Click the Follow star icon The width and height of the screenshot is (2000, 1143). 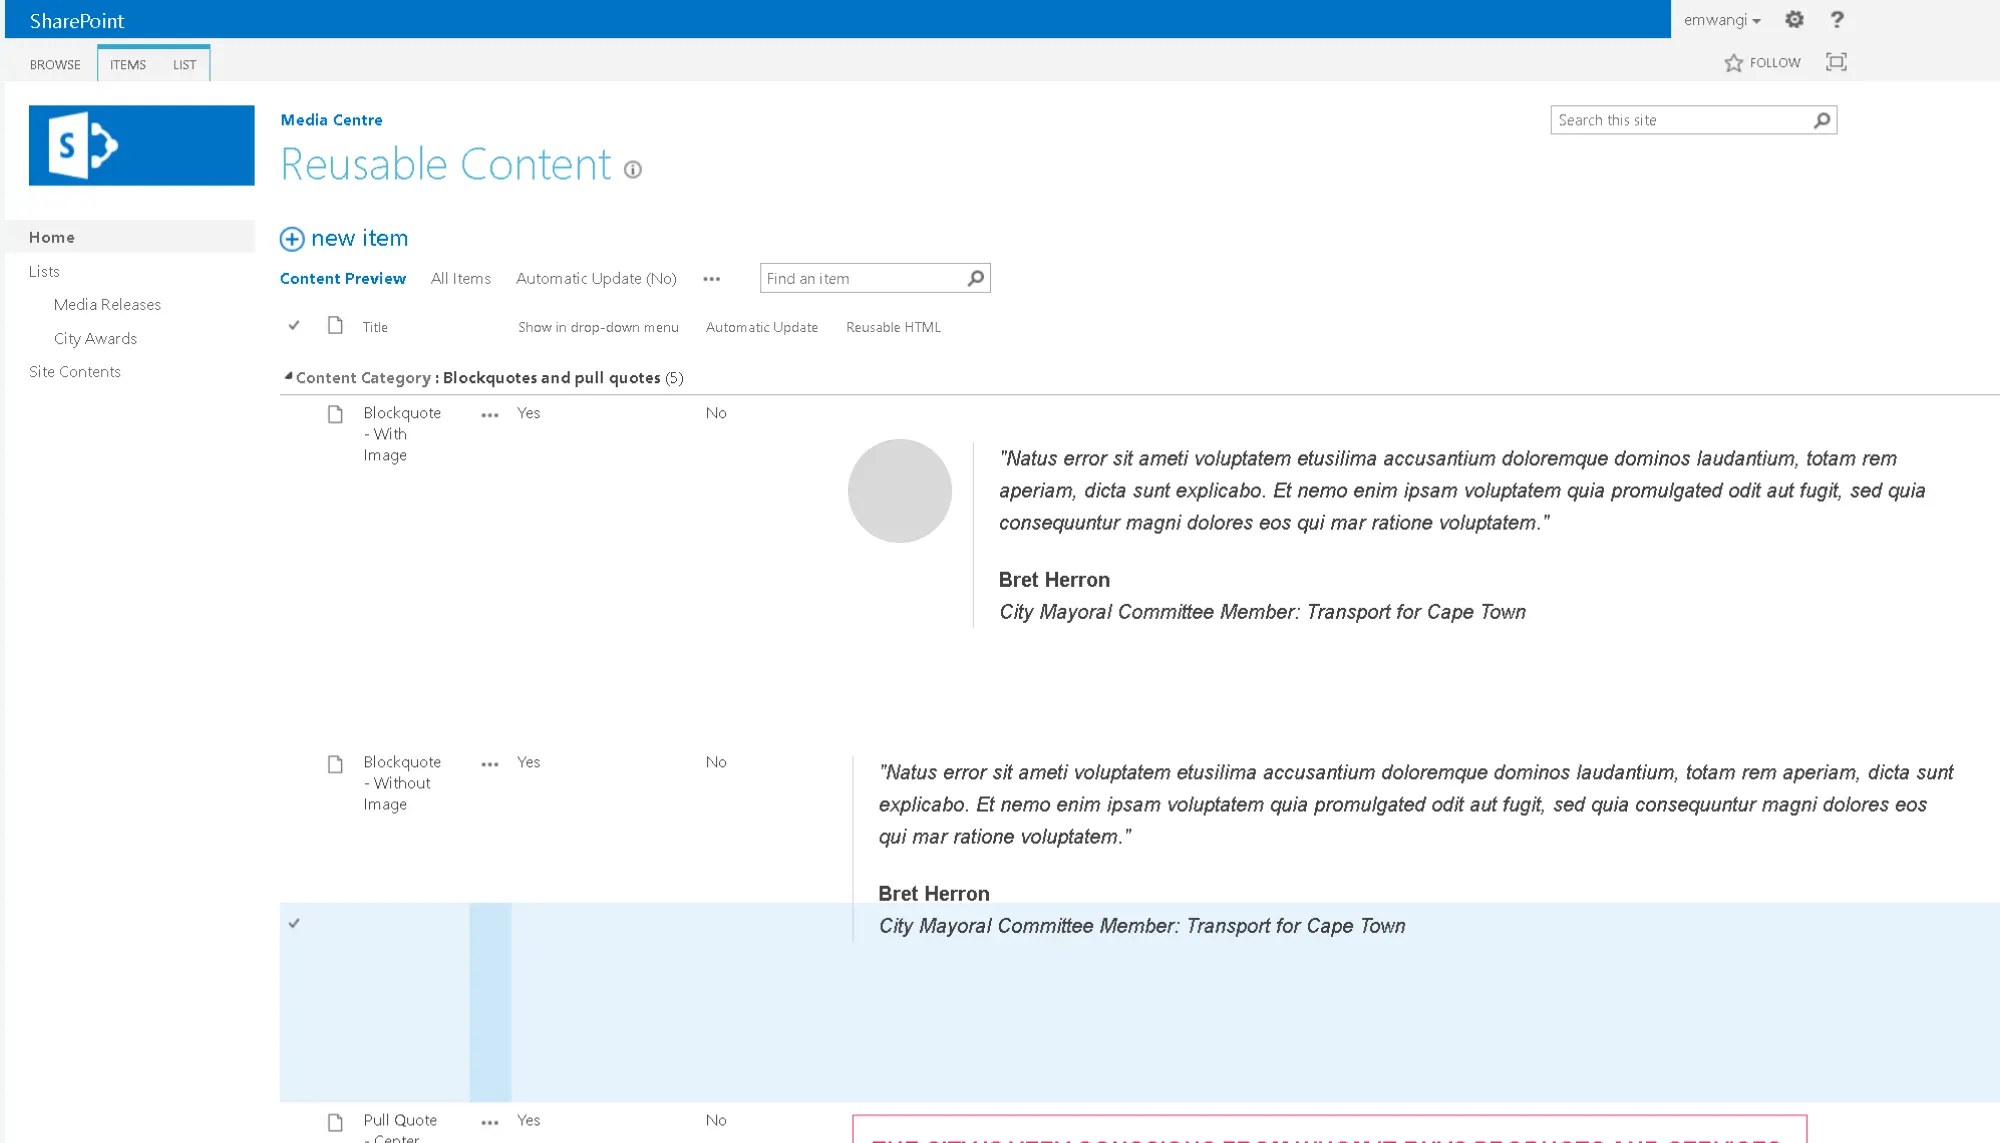(1733, 63)
